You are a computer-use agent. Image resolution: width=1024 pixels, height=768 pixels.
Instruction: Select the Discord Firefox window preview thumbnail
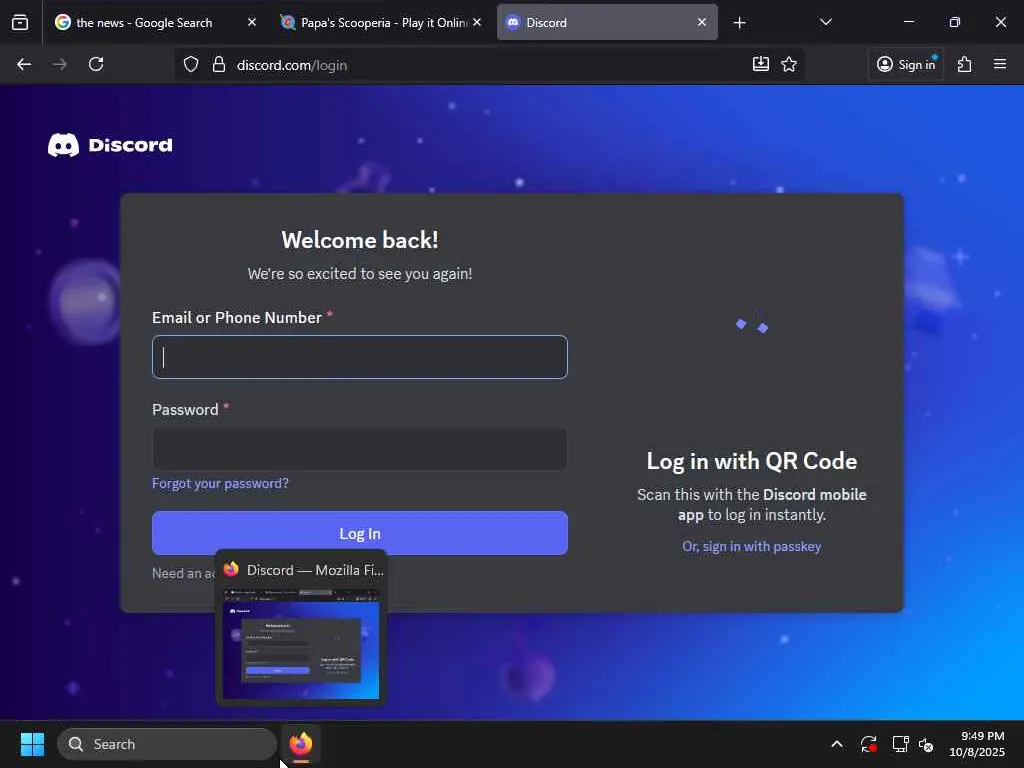301,643
